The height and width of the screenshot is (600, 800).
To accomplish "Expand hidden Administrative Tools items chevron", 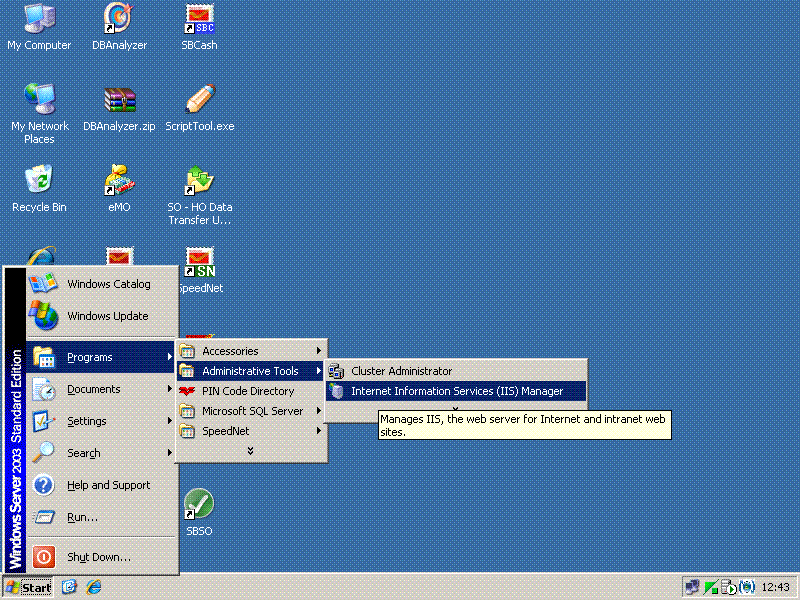I will pyautogui.click(x=456, y=408).
